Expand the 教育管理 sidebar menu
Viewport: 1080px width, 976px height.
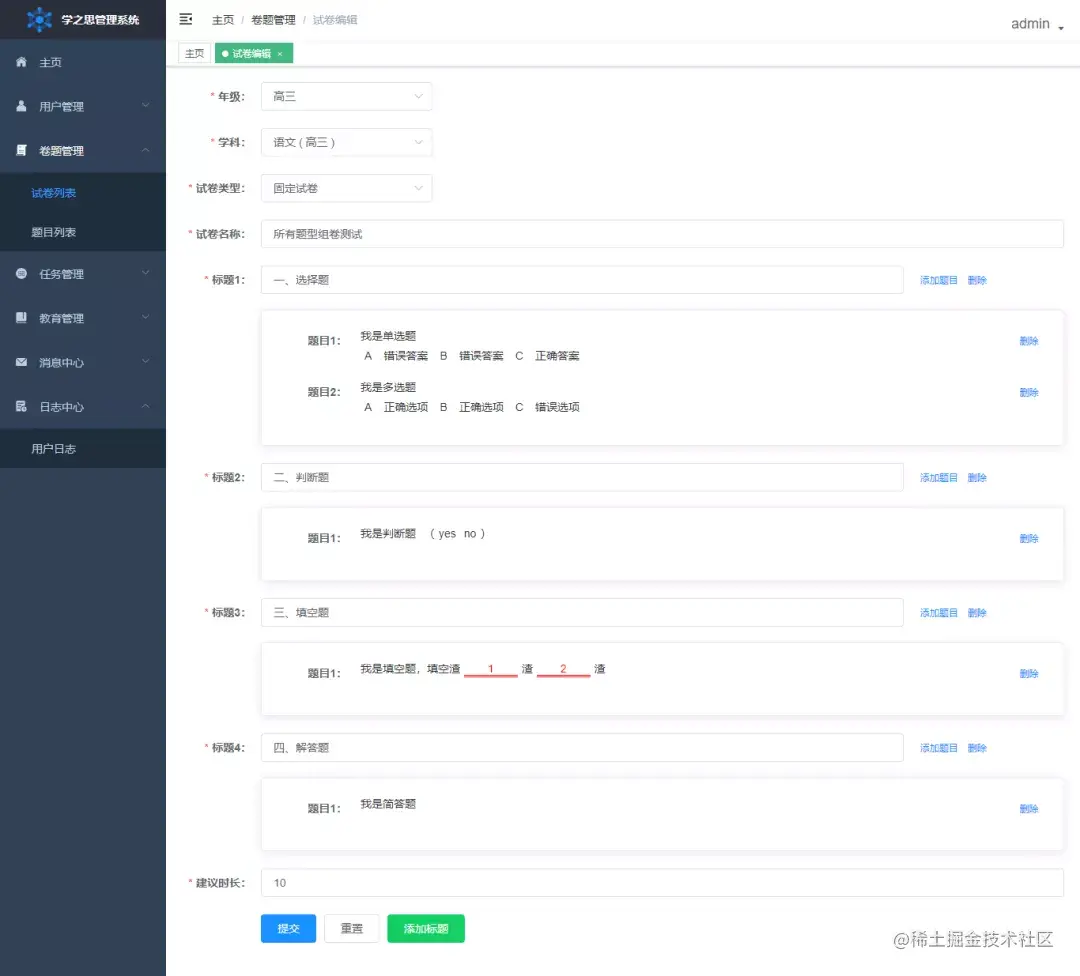click(x=83, y=318)
